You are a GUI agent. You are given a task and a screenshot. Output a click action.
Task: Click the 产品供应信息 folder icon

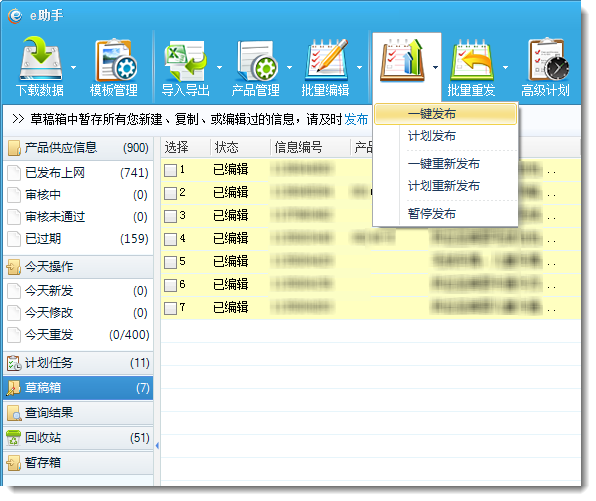pos(14,148)
